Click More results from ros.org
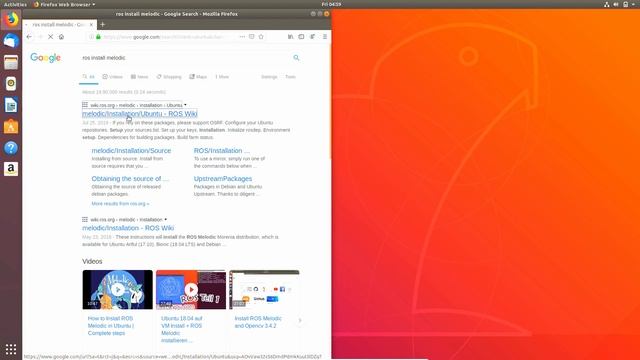Image resolution: width=640 pixels, height=360 pixels. (120, 204)
